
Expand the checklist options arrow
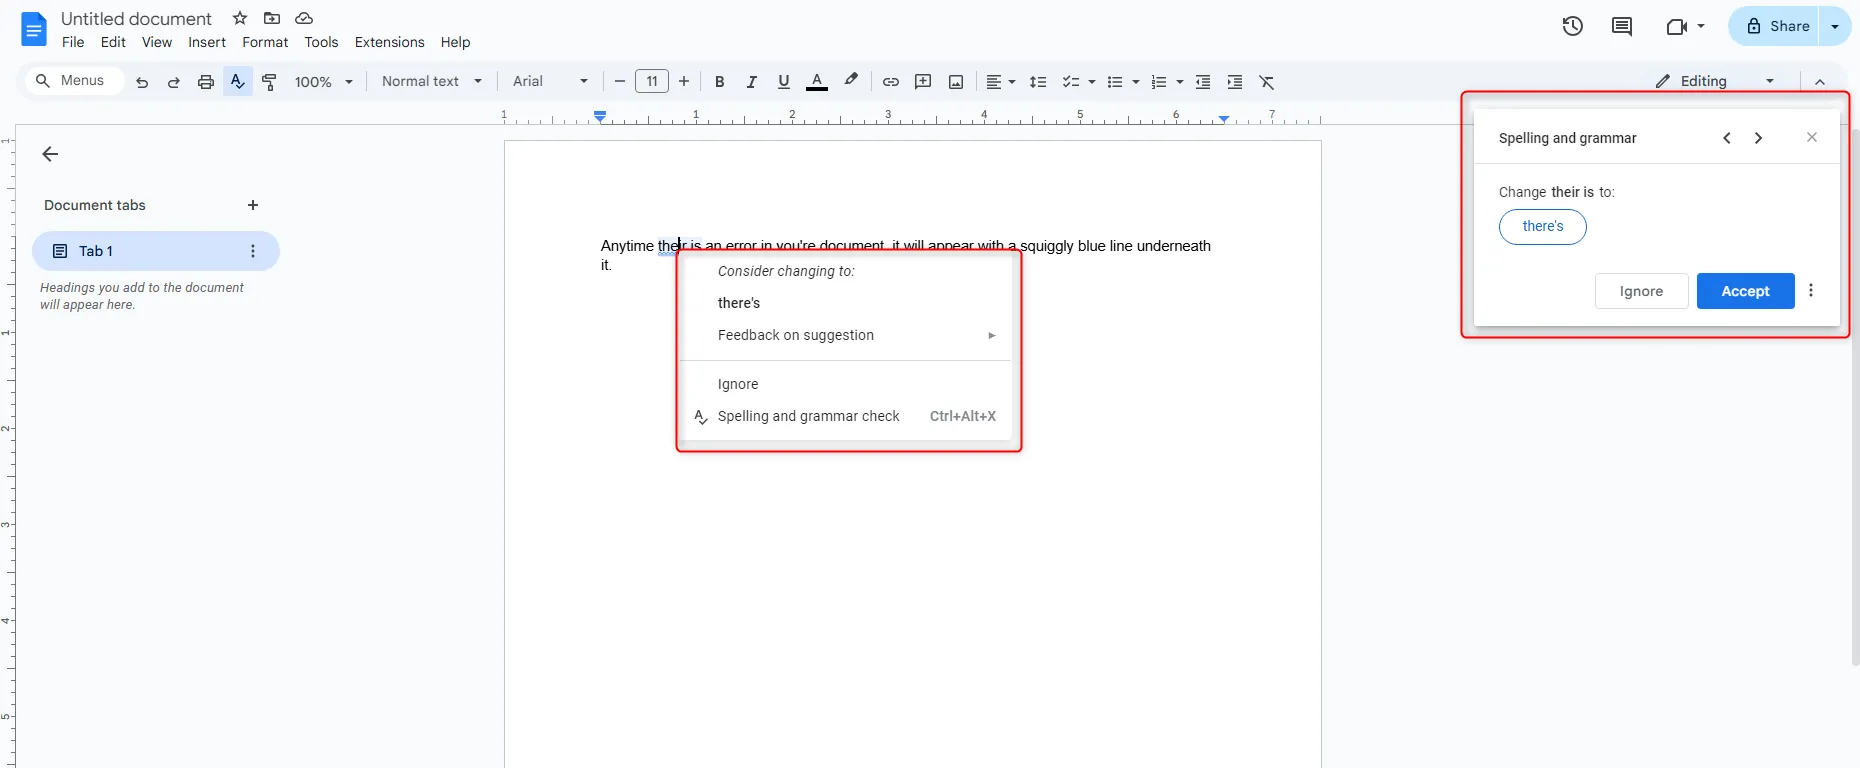point(1091,82)
